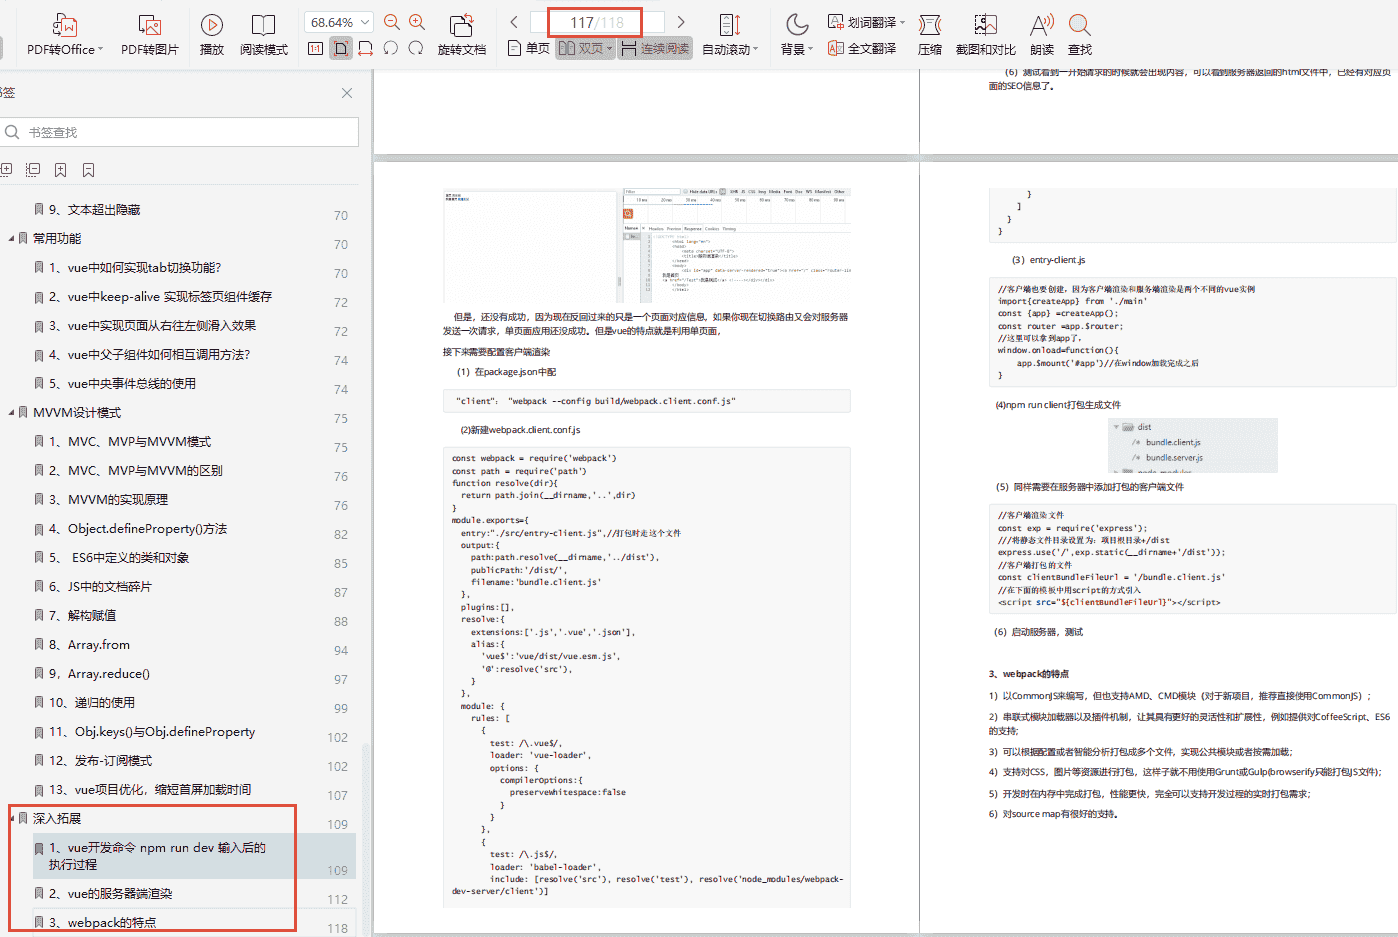Switch to 单页 single page view
Image resolution: width=1398 pixels, height=937 pixels.
click(x=529, y=48)
